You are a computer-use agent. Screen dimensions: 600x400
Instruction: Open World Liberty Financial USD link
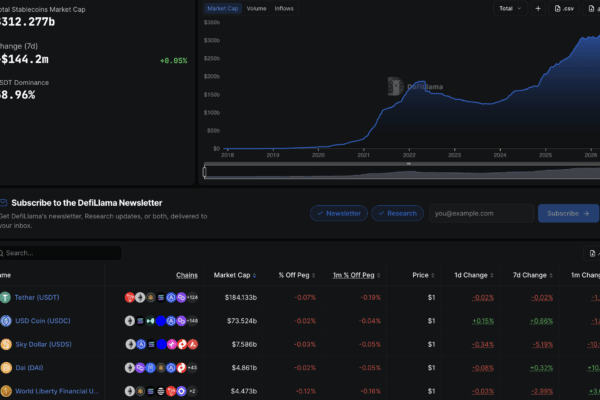pos(57,391)
